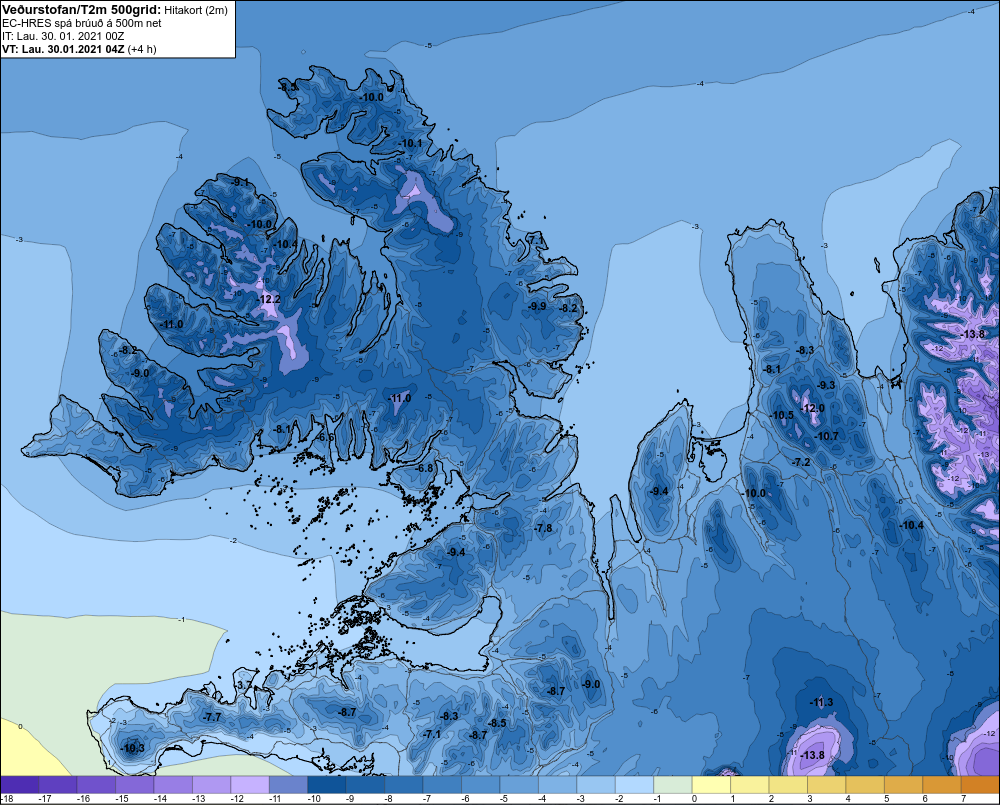Click the -10.7 temperature label
The image size is (1000, 805).
pos(827,436)
